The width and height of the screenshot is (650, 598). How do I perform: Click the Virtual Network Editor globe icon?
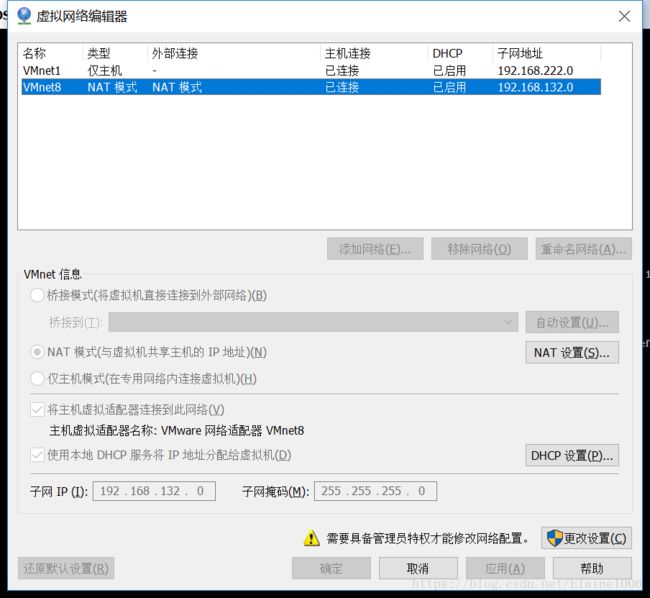[x=24, y=16]
